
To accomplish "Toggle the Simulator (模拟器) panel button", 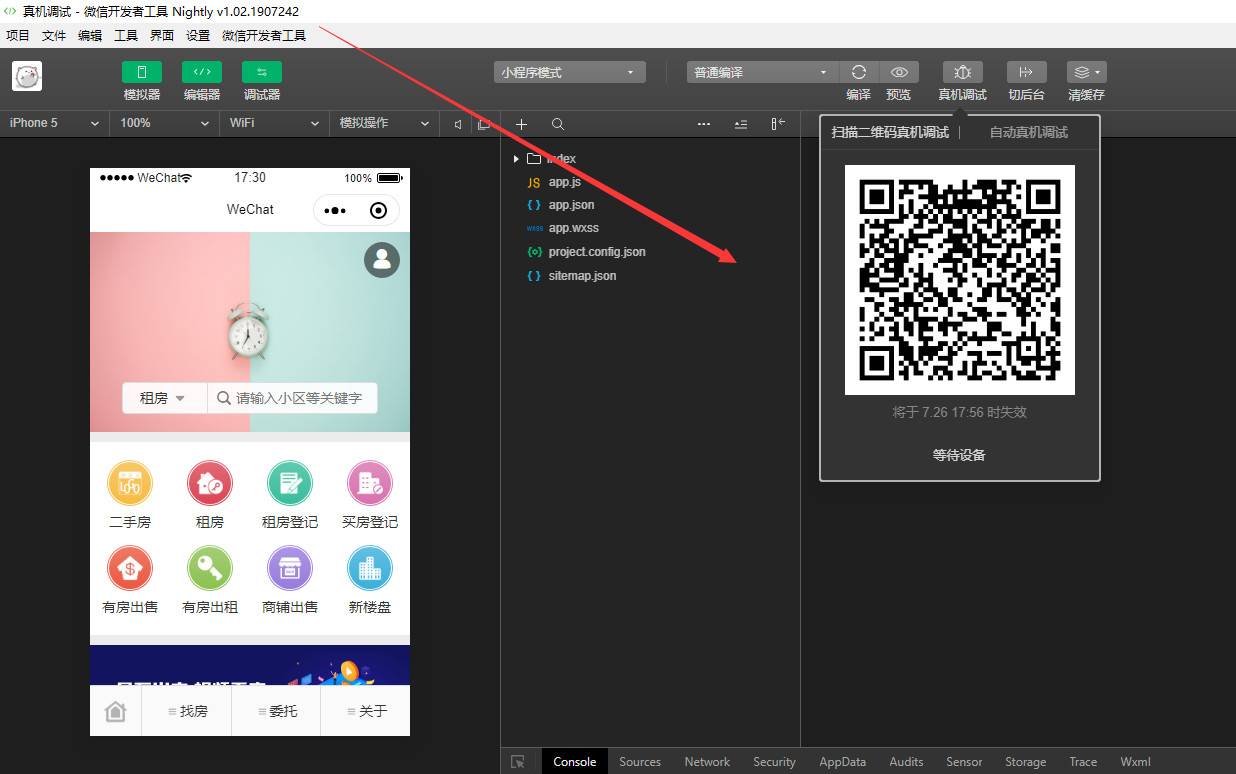I will coord(142,72).
